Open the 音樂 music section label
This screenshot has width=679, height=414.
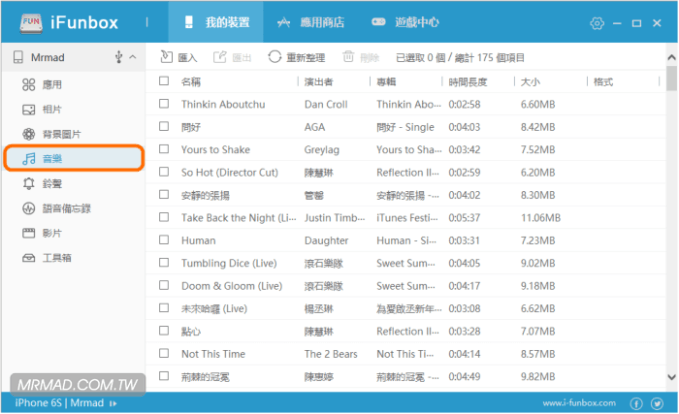(x=52, y=159)
